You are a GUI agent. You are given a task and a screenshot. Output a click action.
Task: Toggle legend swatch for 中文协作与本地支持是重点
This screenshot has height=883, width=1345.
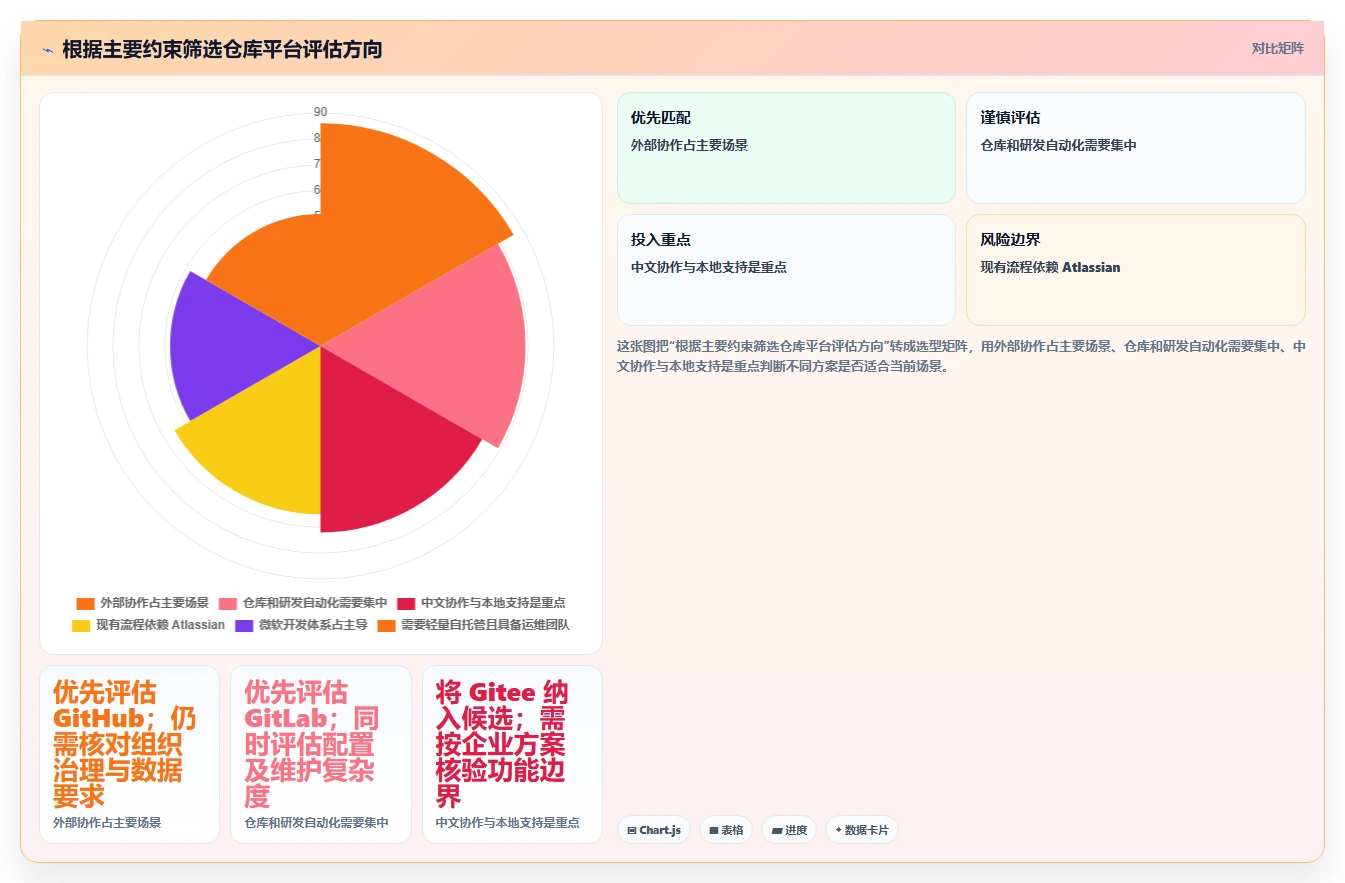[x=405, y=603]
